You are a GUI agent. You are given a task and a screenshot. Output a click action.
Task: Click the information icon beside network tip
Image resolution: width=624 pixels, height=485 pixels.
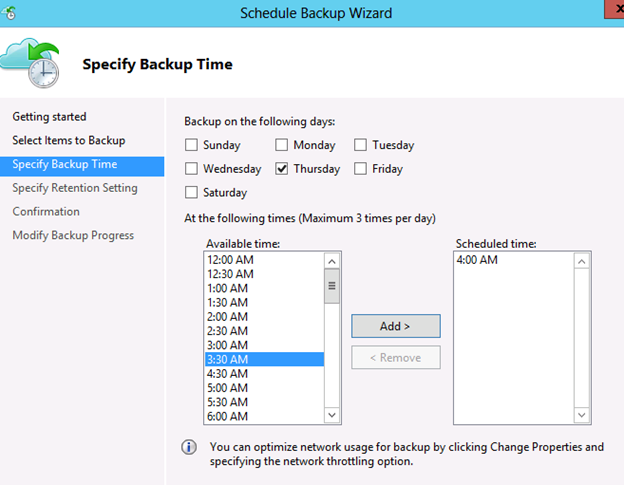point(189,447)
